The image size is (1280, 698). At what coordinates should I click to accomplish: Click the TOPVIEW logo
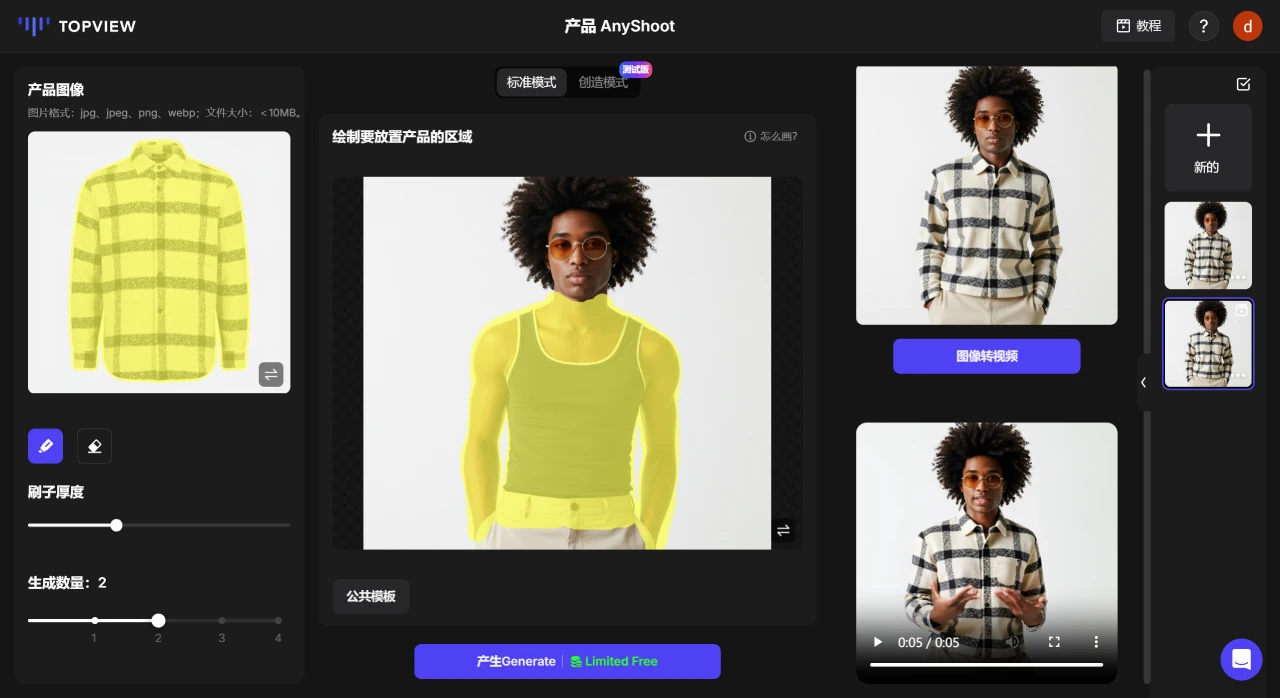pyautogui.click(x=77, y=26)
